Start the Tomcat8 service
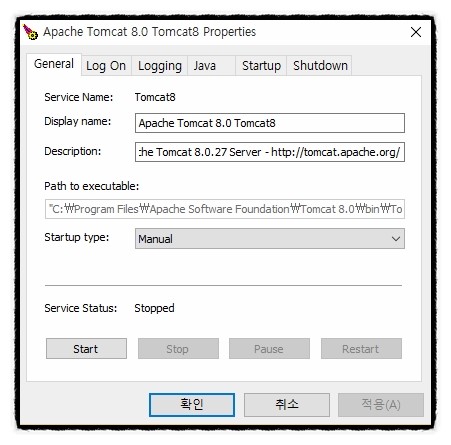Viewport: 451px width, 445px height. [x=86, y=349]
